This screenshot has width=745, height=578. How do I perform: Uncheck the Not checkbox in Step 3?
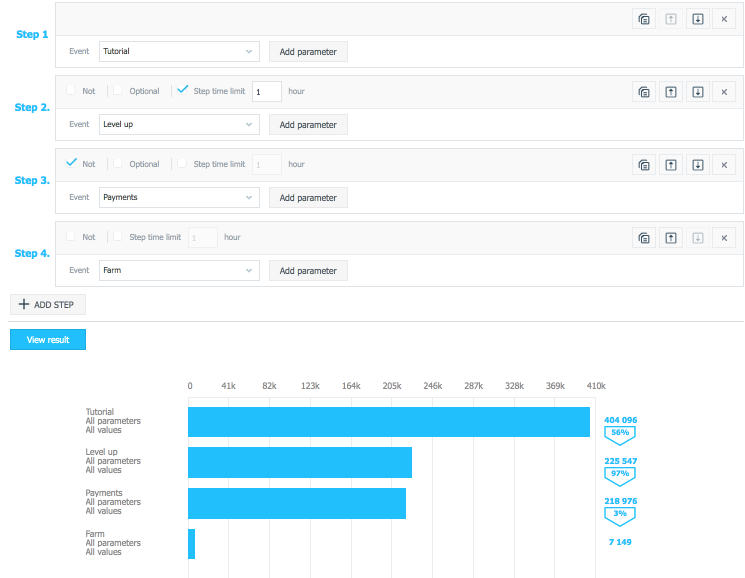(71, 164)
